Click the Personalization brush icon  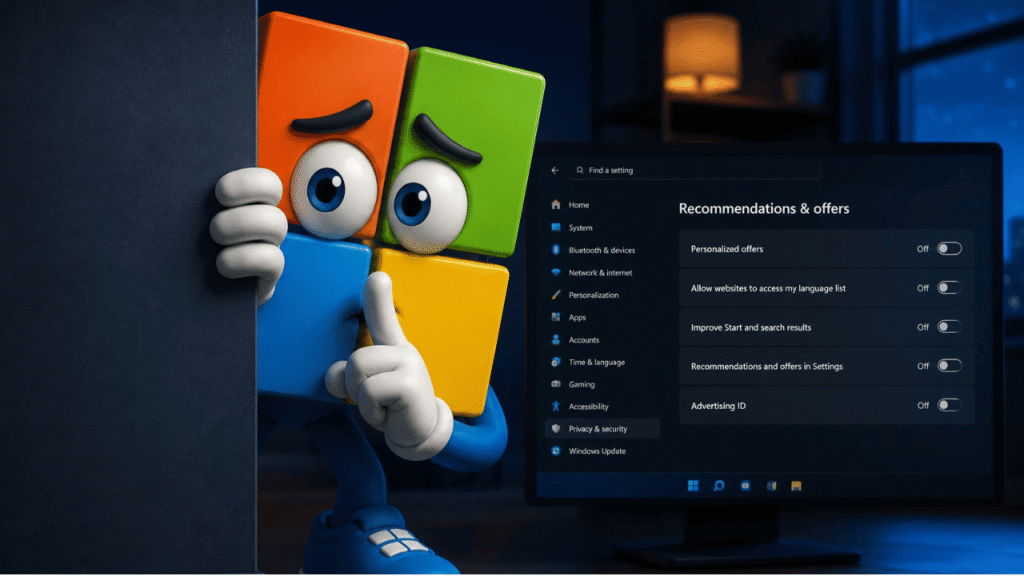click(556, 295)
